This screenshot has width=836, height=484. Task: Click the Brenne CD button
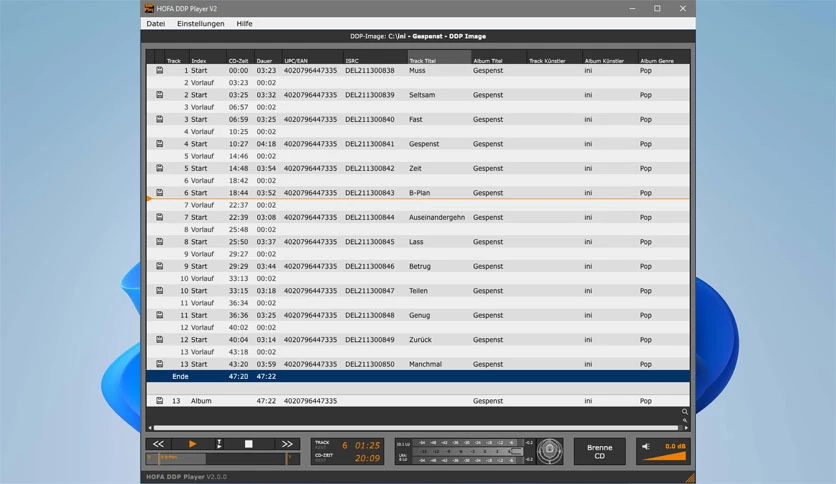pyautogui.click(x=599, y=451)
